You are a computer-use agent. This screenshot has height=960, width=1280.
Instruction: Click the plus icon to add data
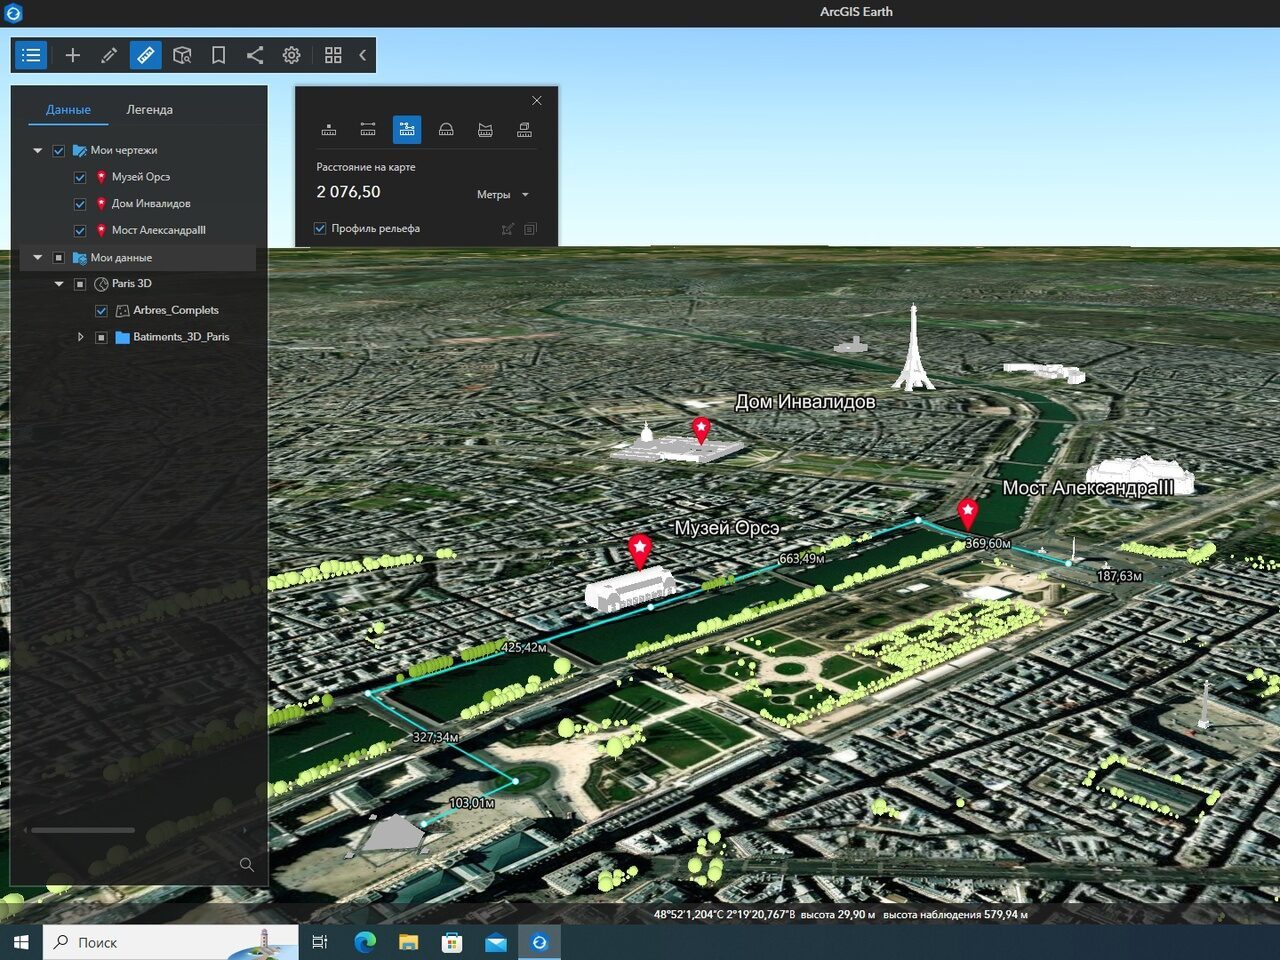(72, 55)
